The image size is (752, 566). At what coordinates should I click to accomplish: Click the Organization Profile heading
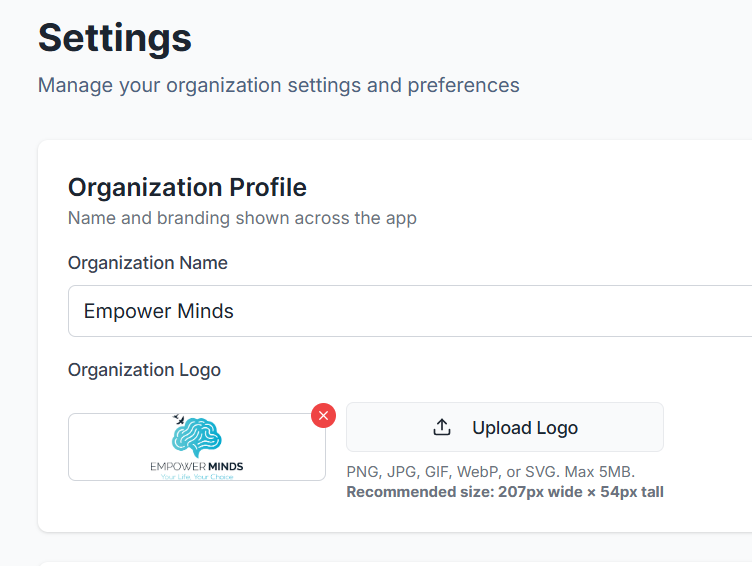click(187, 187)
